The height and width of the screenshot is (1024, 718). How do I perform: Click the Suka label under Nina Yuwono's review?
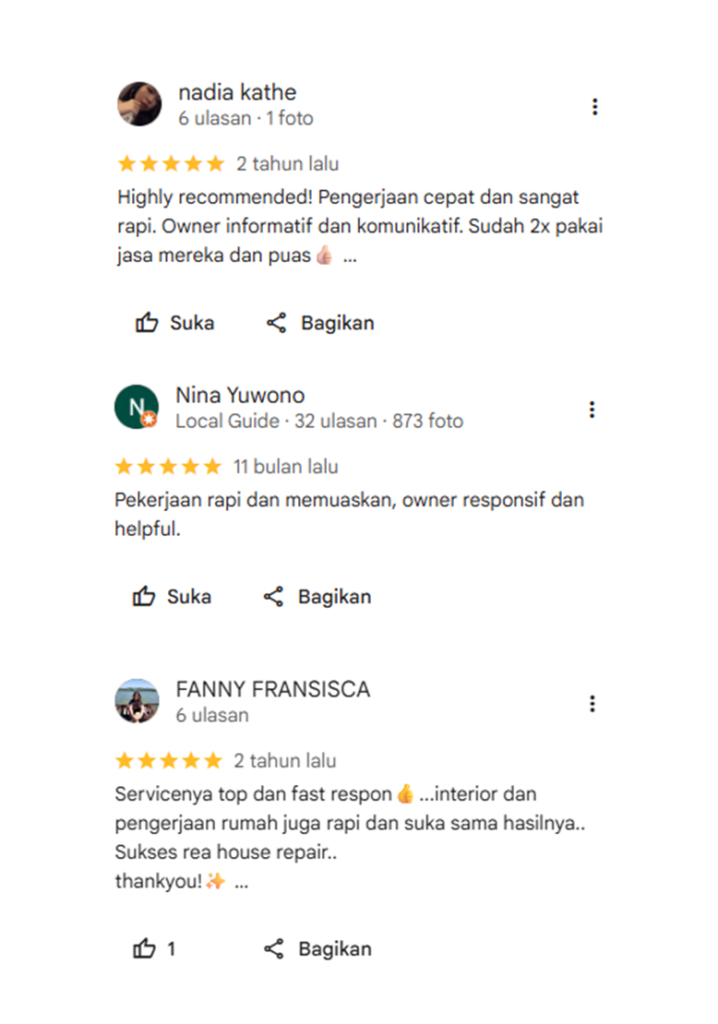[189, 596]
